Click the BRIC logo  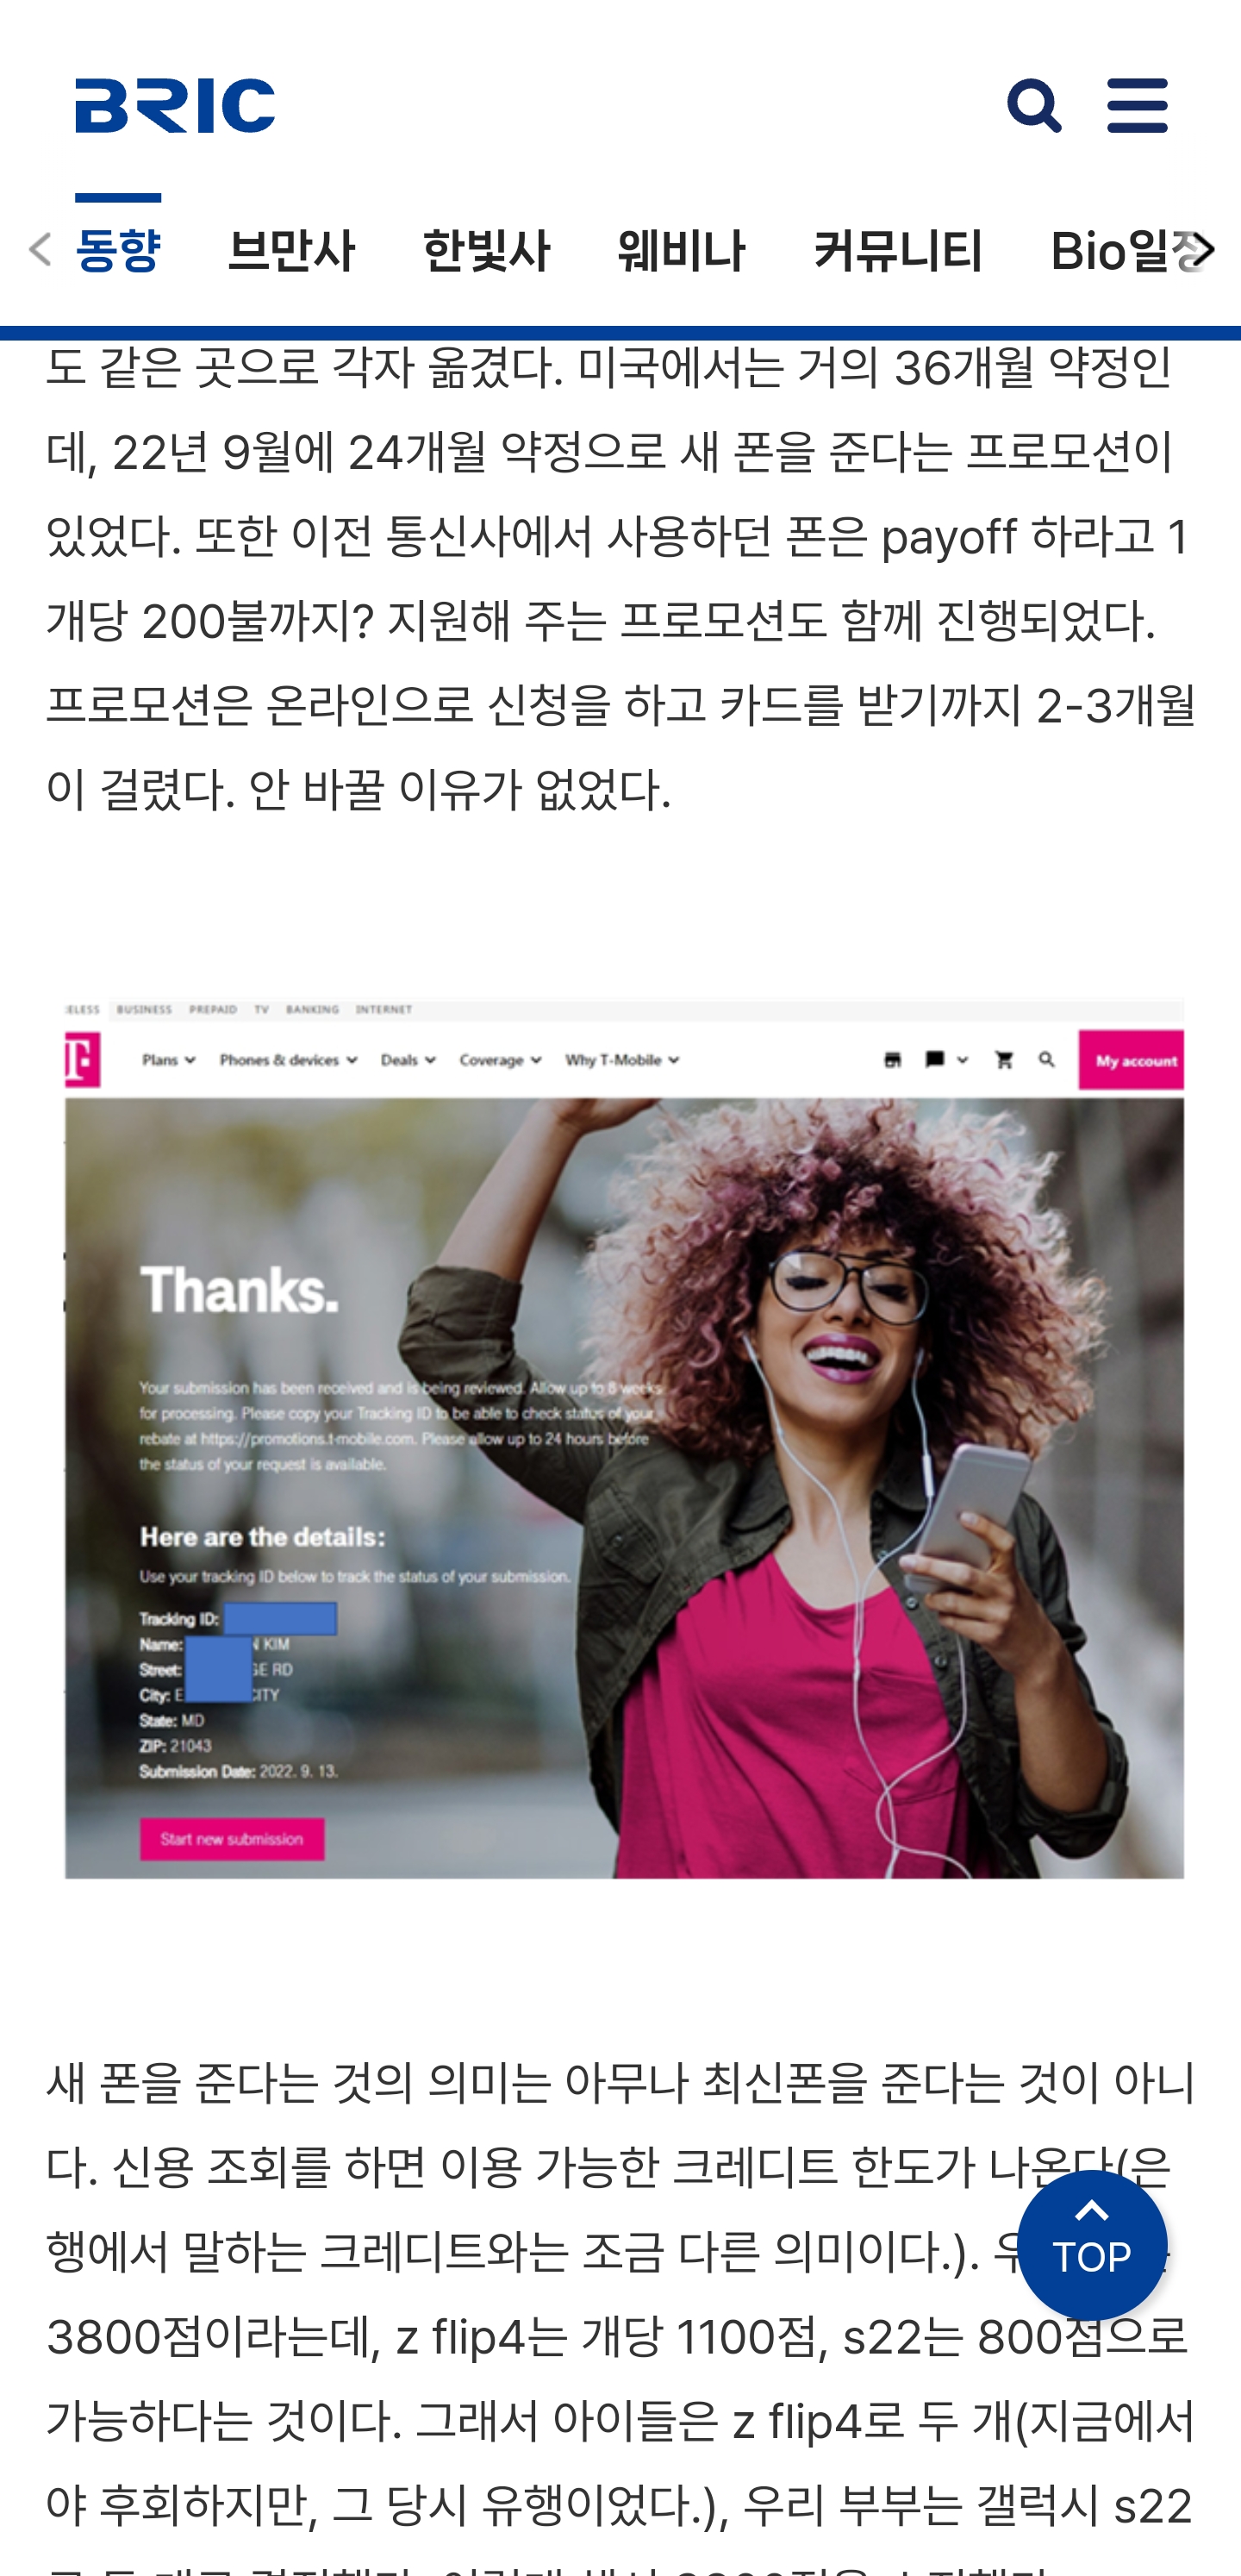[x=175, y=106]
